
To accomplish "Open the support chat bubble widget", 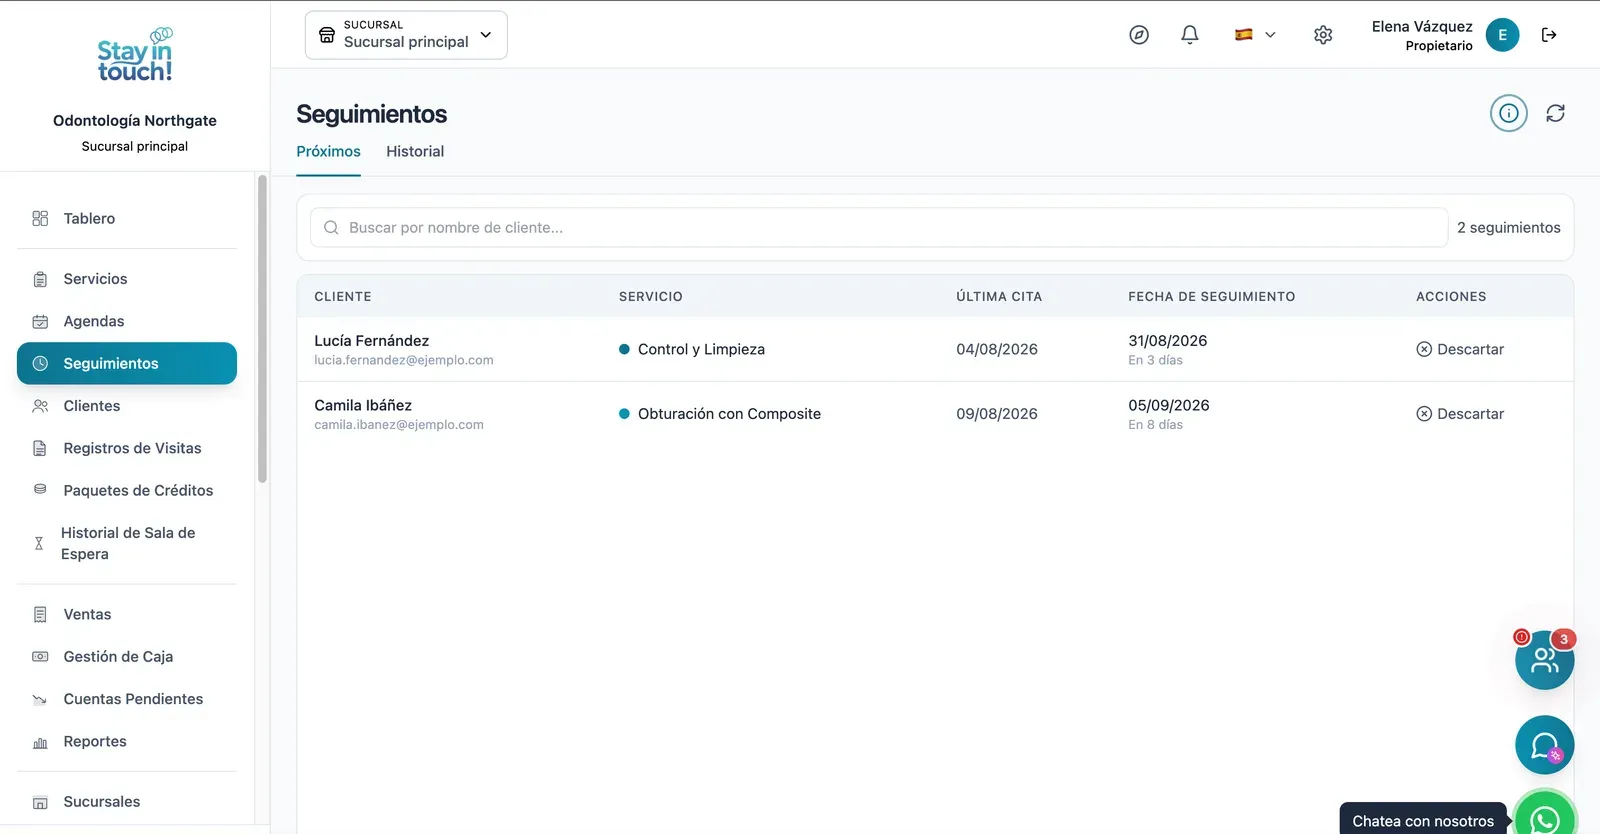I will [x=1545, y=745].
